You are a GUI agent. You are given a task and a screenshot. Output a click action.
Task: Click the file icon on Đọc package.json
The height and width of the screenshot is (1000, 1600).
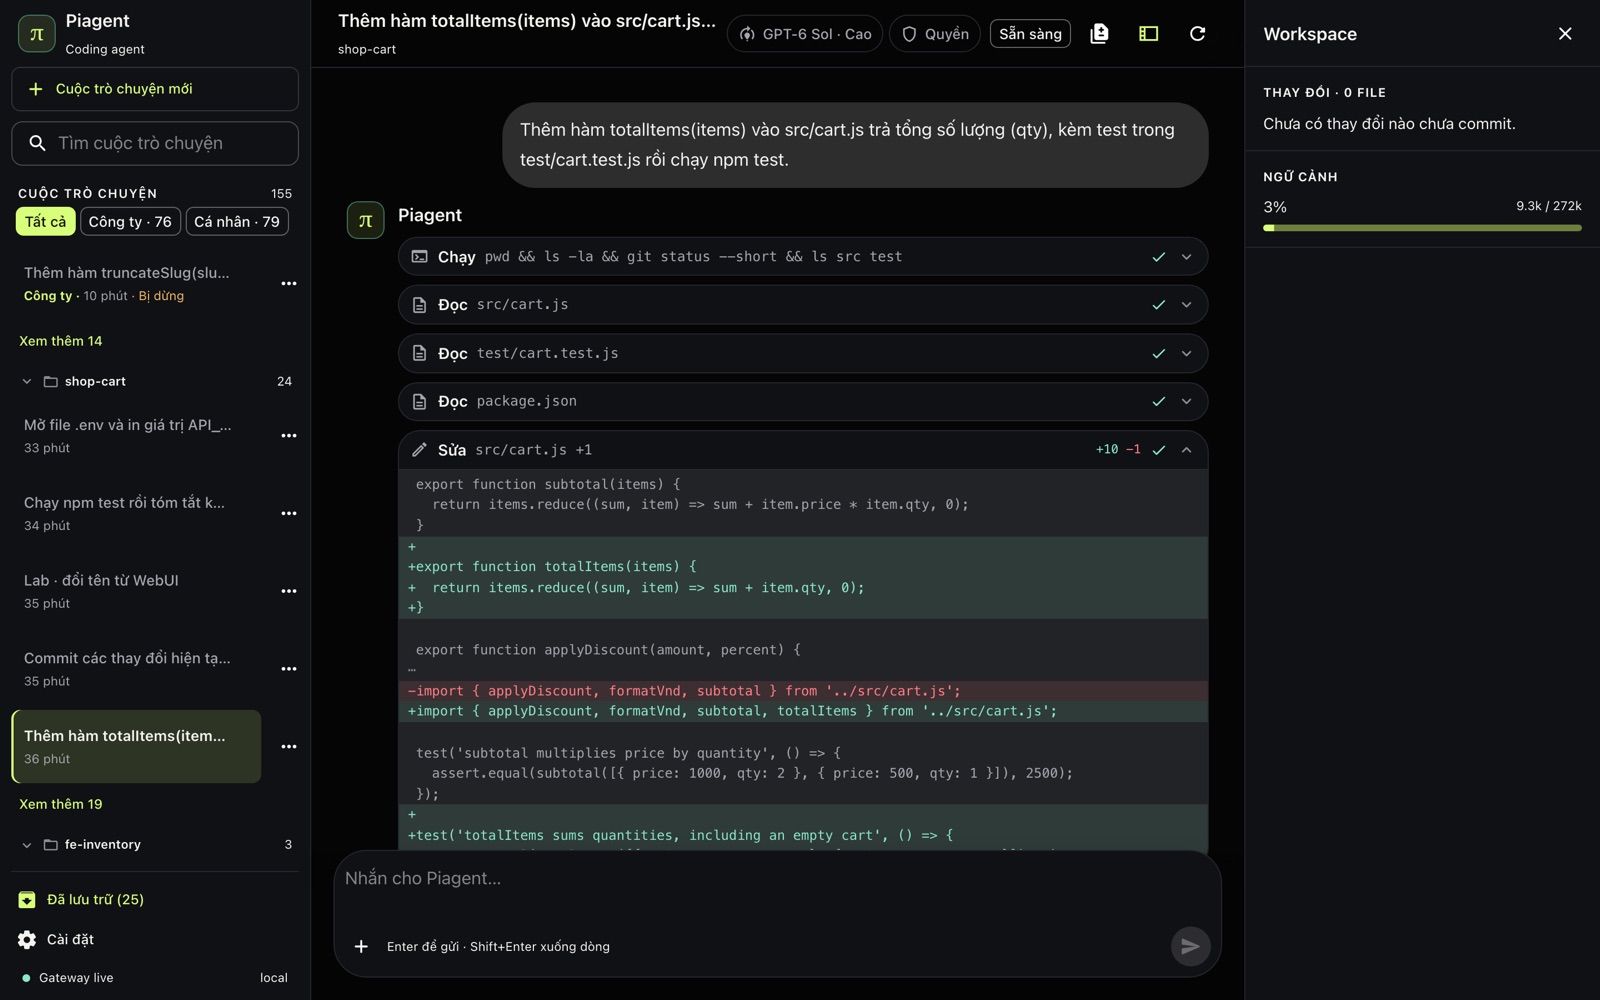click(420, 401)
